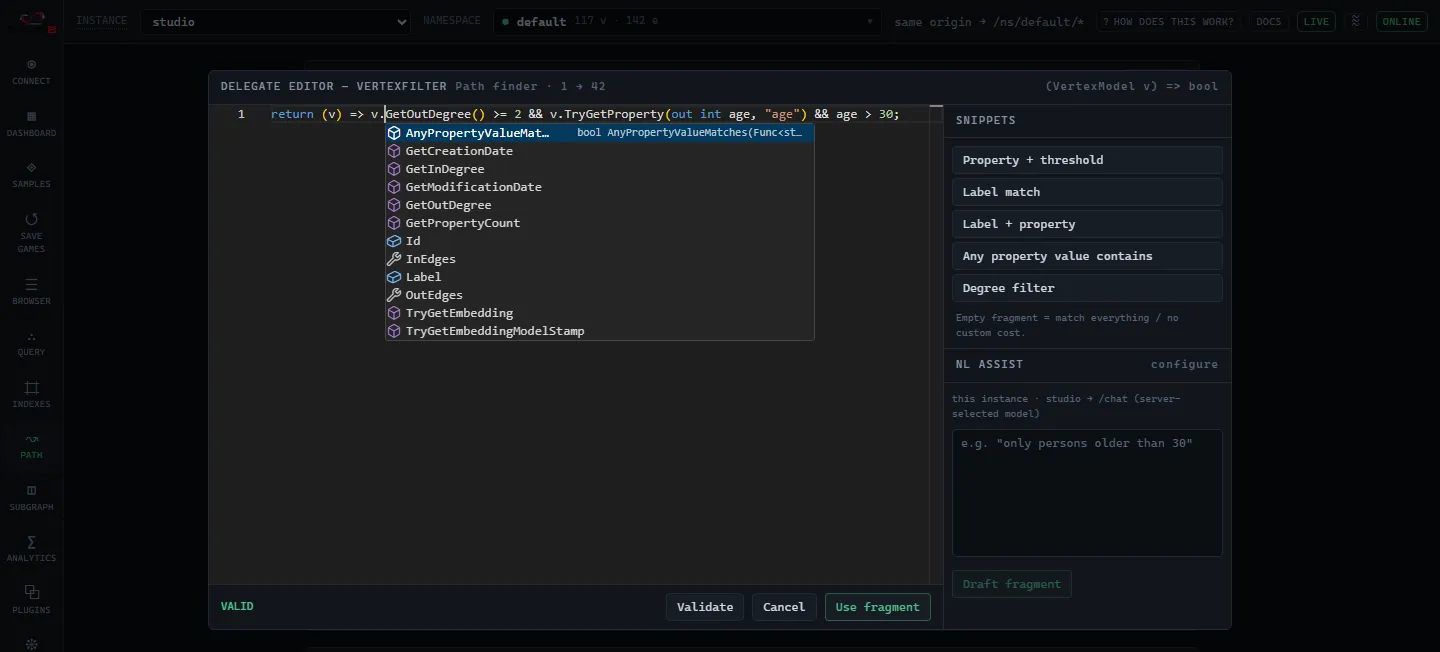Open the Save Games sidebar page
The height and width of the screenshot is (652, 1440).
(31, 232)
